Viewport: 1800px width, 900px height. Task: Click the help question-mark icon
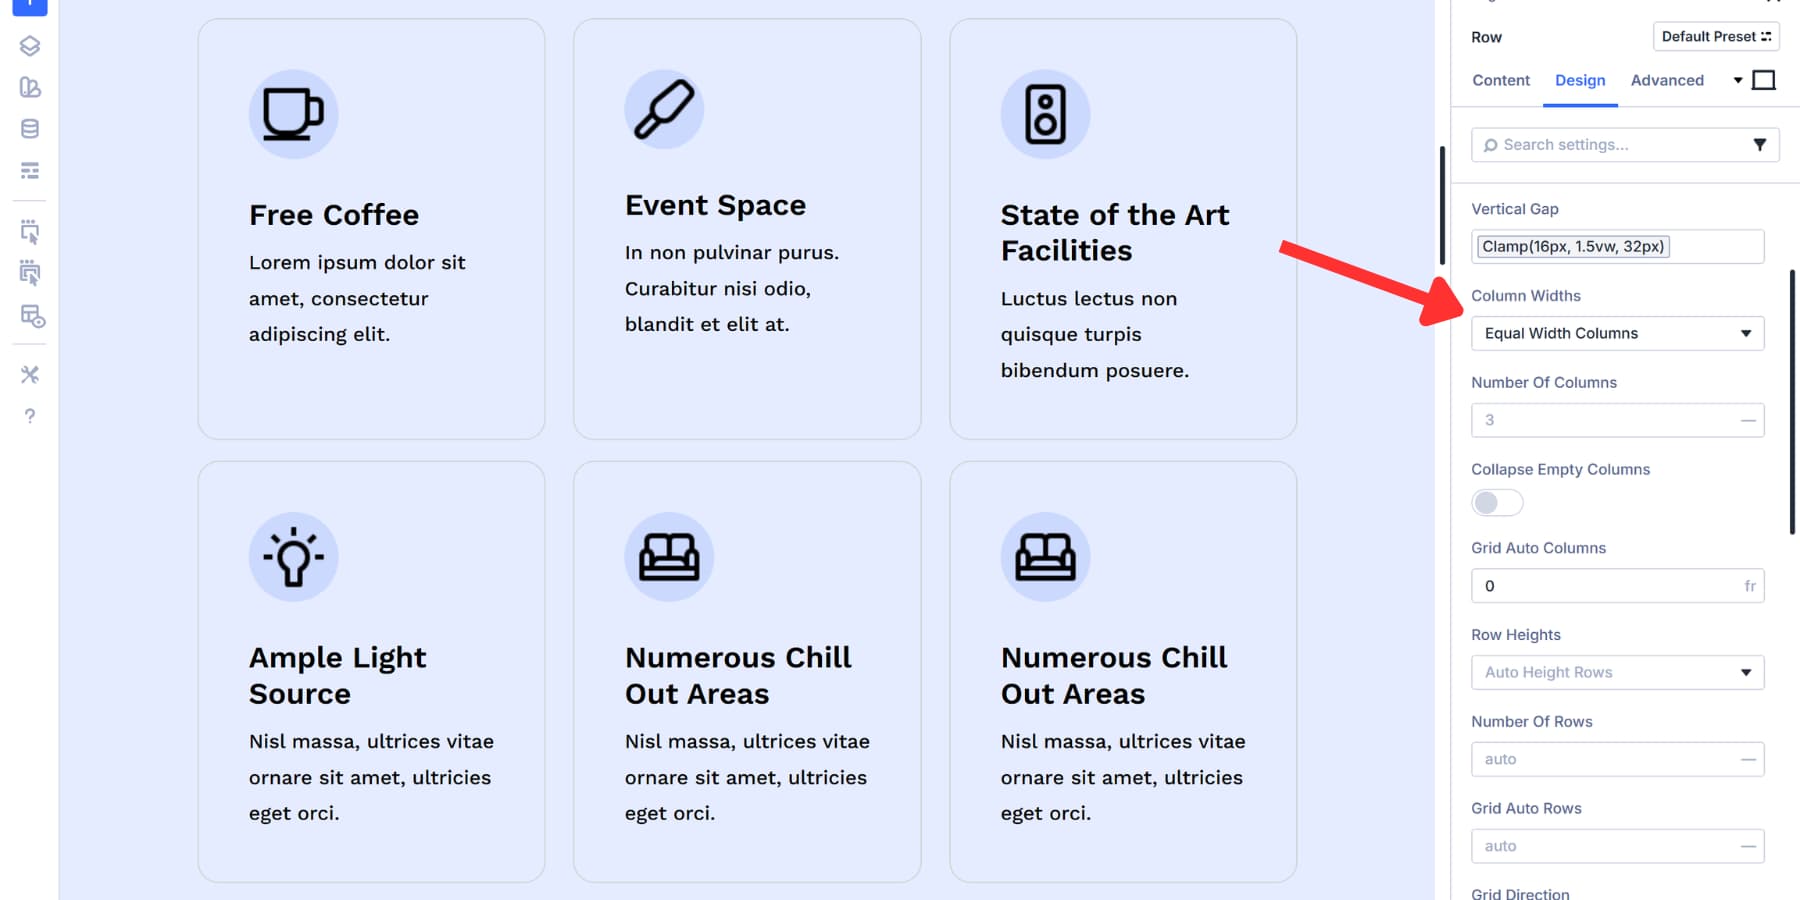[29, 416]
